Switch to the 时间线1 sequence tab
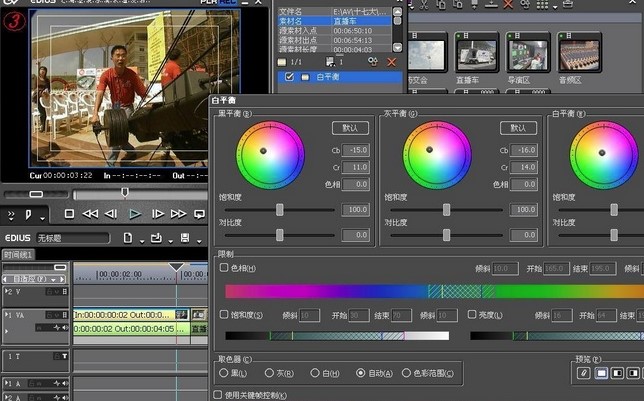This screenshot has width=644, height=401. click(18, 255)
